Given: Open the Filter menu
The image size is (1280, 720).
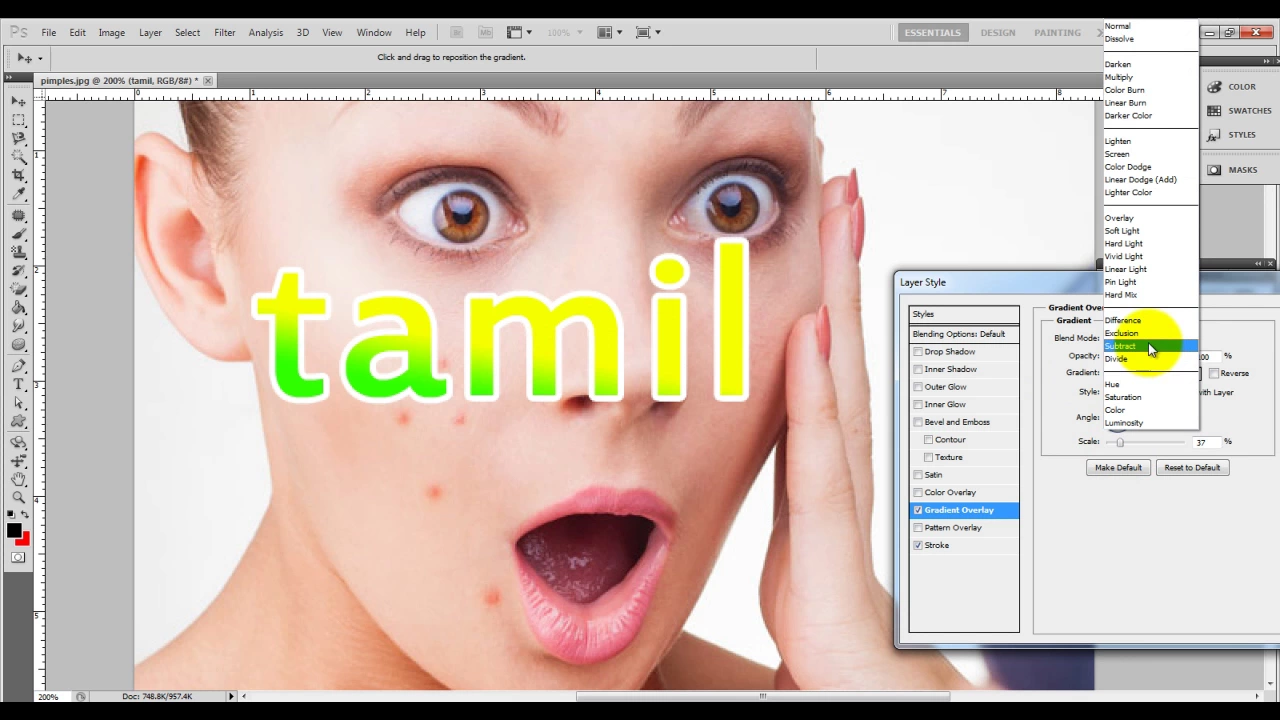Looking at the screenshot, I should click(225, 32).
